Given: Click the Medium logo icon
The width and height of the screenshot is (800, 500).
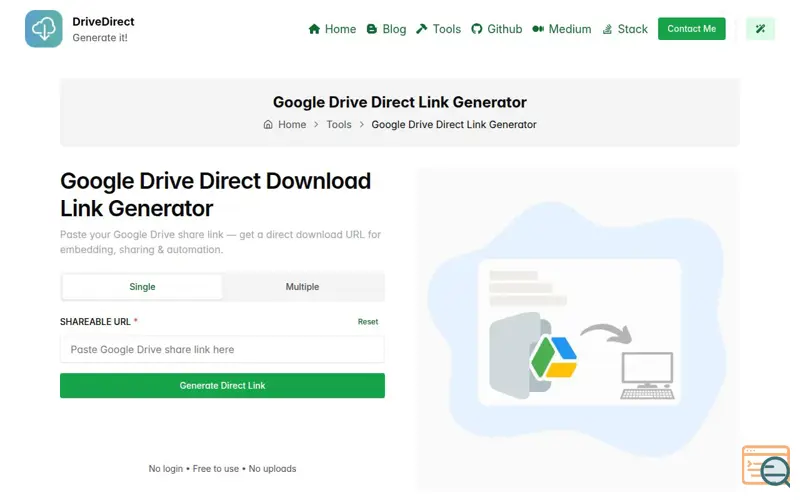Looking at the screenshot, I should pyautogui.click(x=538, y=29).
